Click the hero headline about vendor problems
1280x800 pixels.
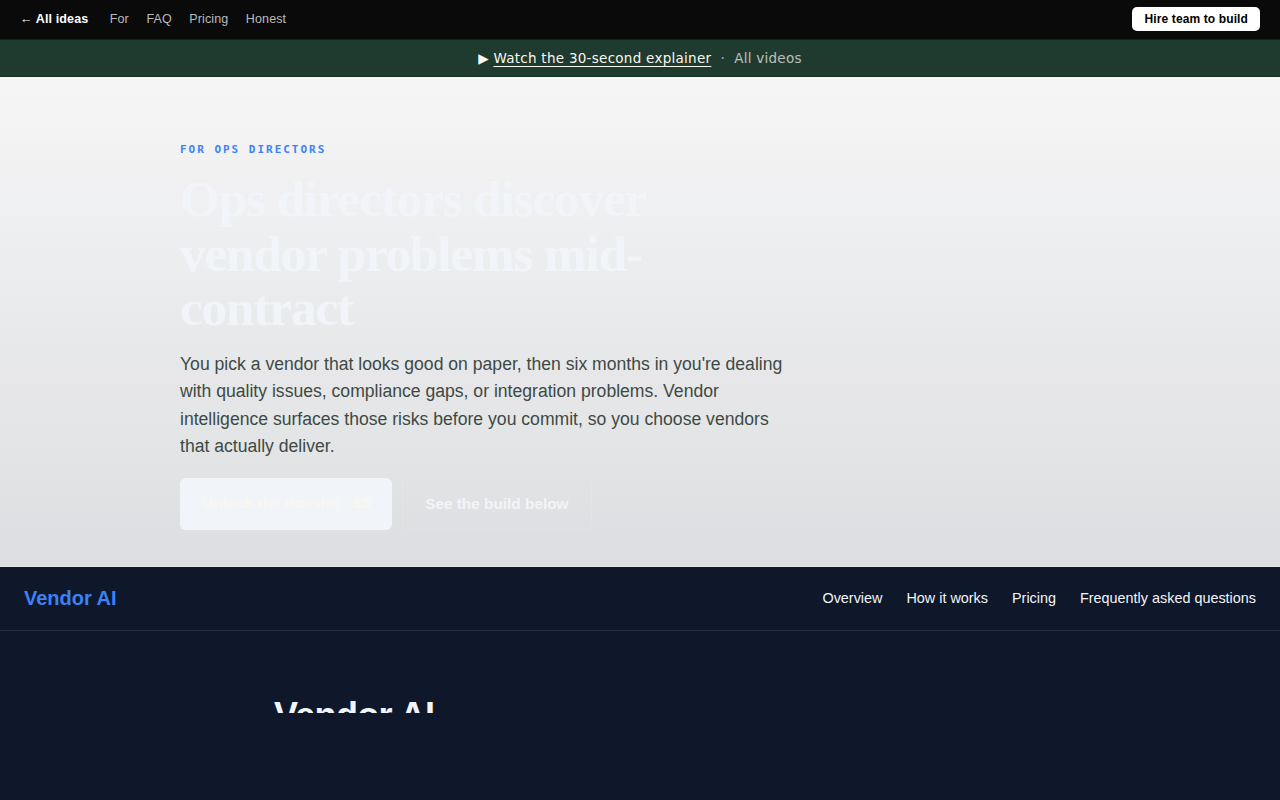click(x=413, y=254)
